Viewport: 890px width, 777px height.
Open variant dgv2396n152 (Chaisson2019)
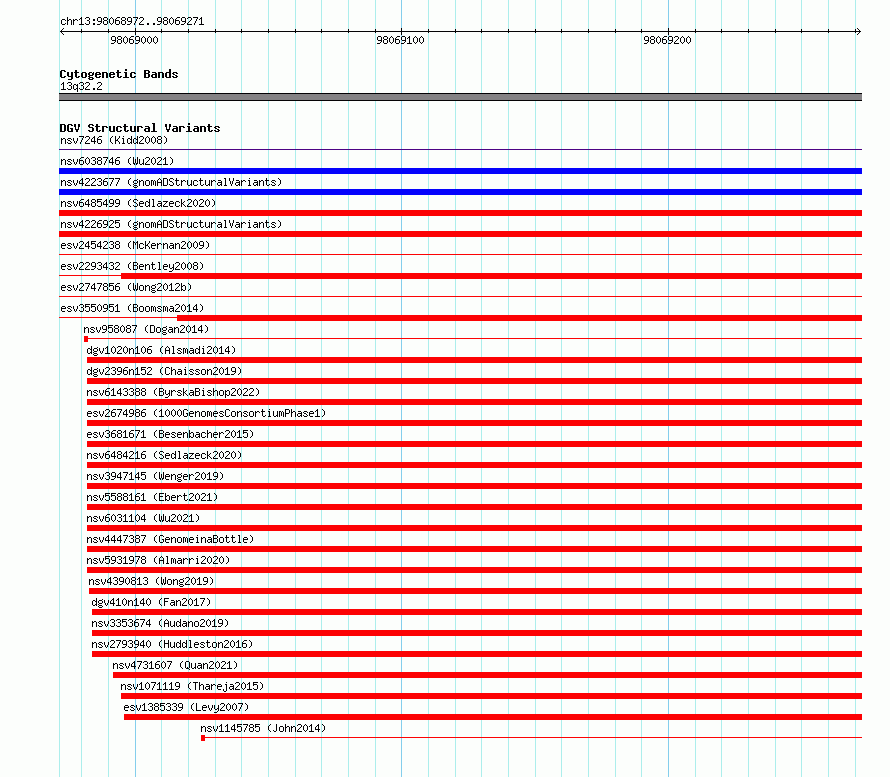[x=164, y=371]
